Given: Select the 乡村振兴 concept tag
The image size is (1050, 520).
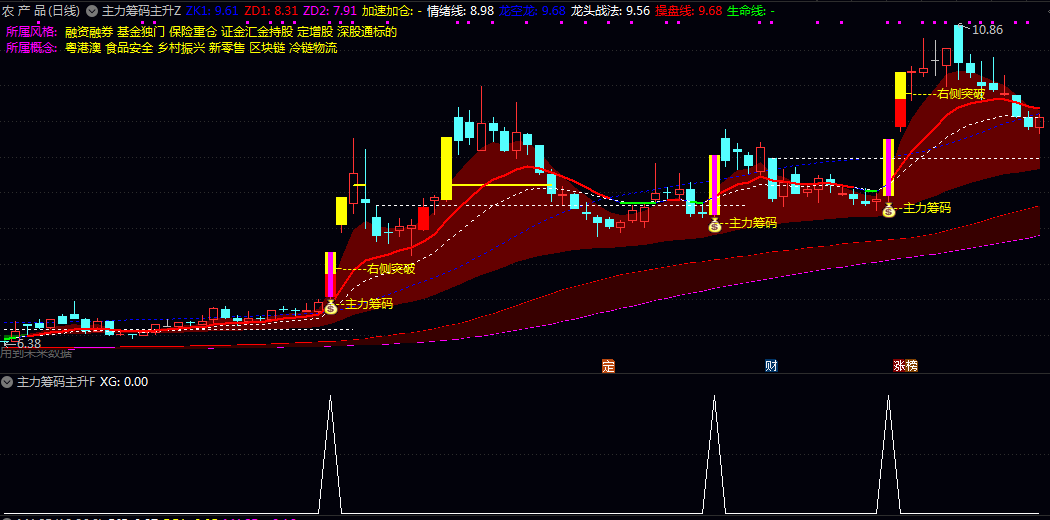Looking at the screenshot, I should tap(181, 48).
